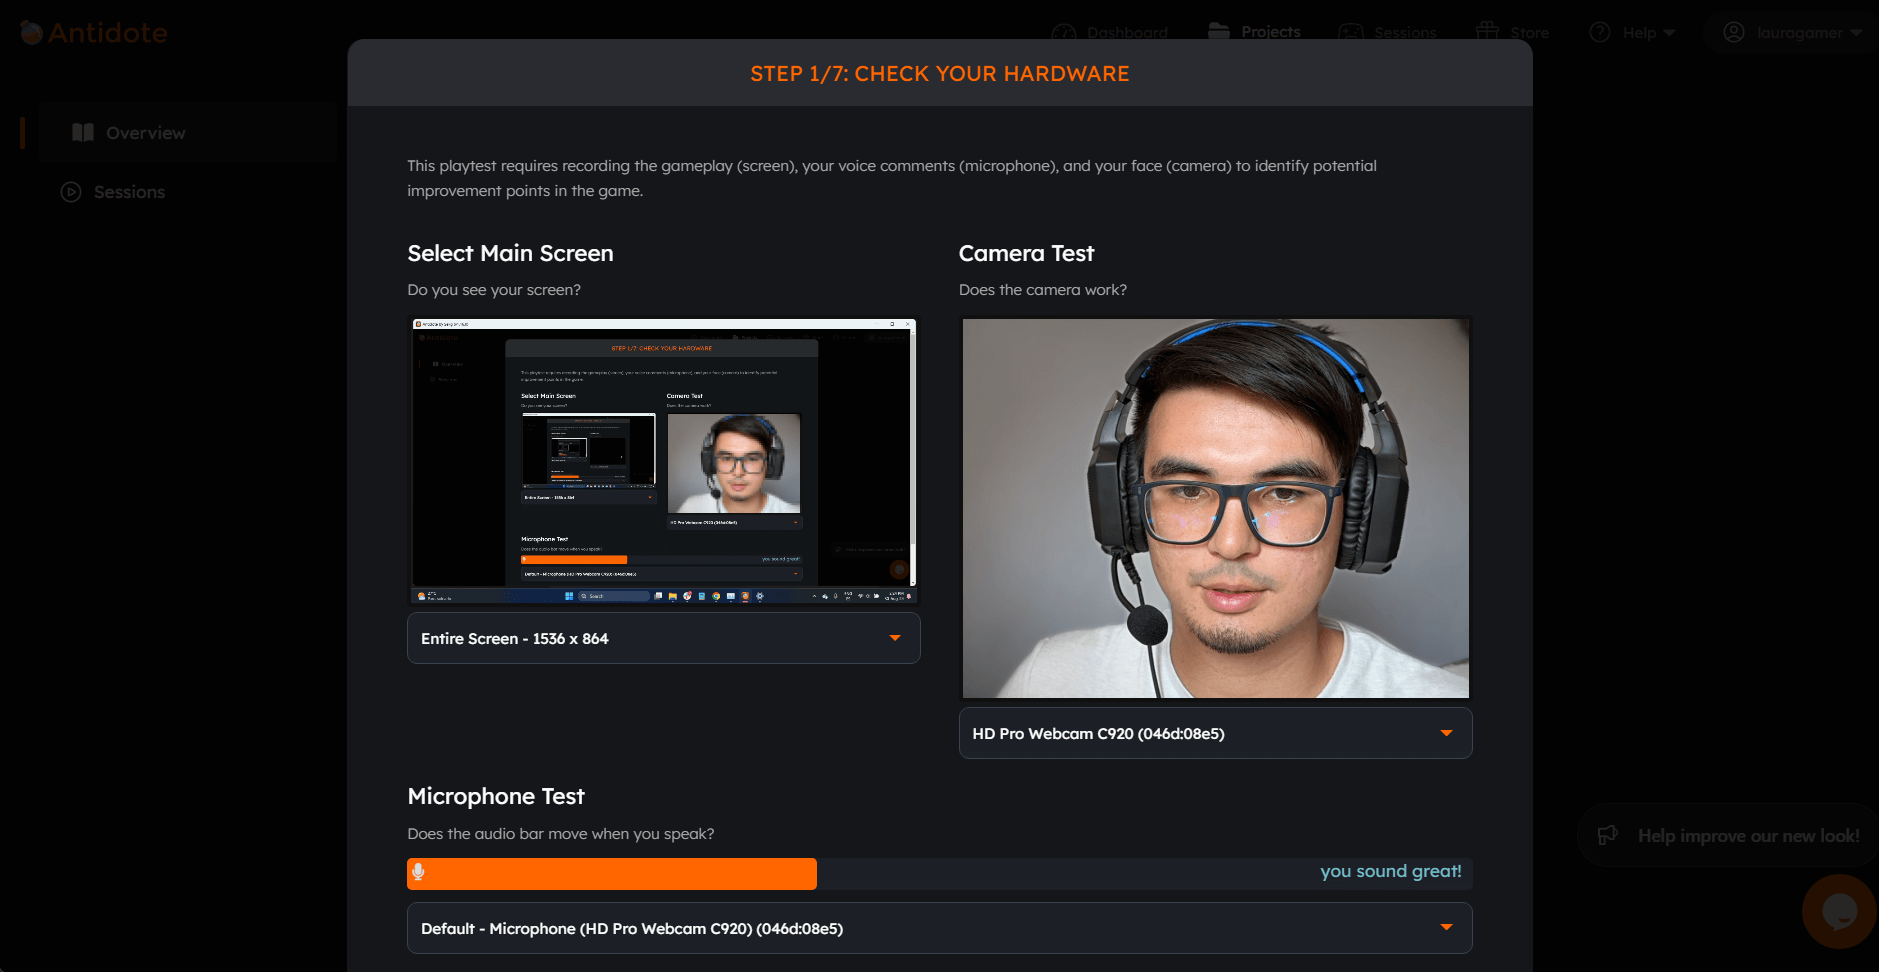Click the Help question mark icon

coord(1599,31)
